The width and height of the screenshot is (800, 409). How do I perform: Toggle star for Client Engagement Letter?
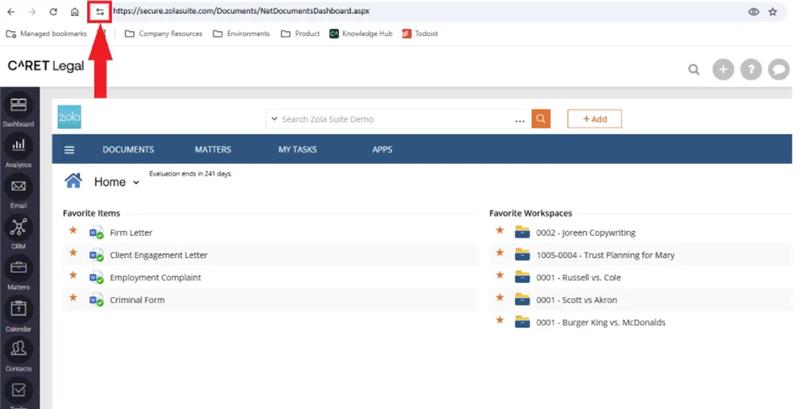pyautogui.click(x=73, y=253)
